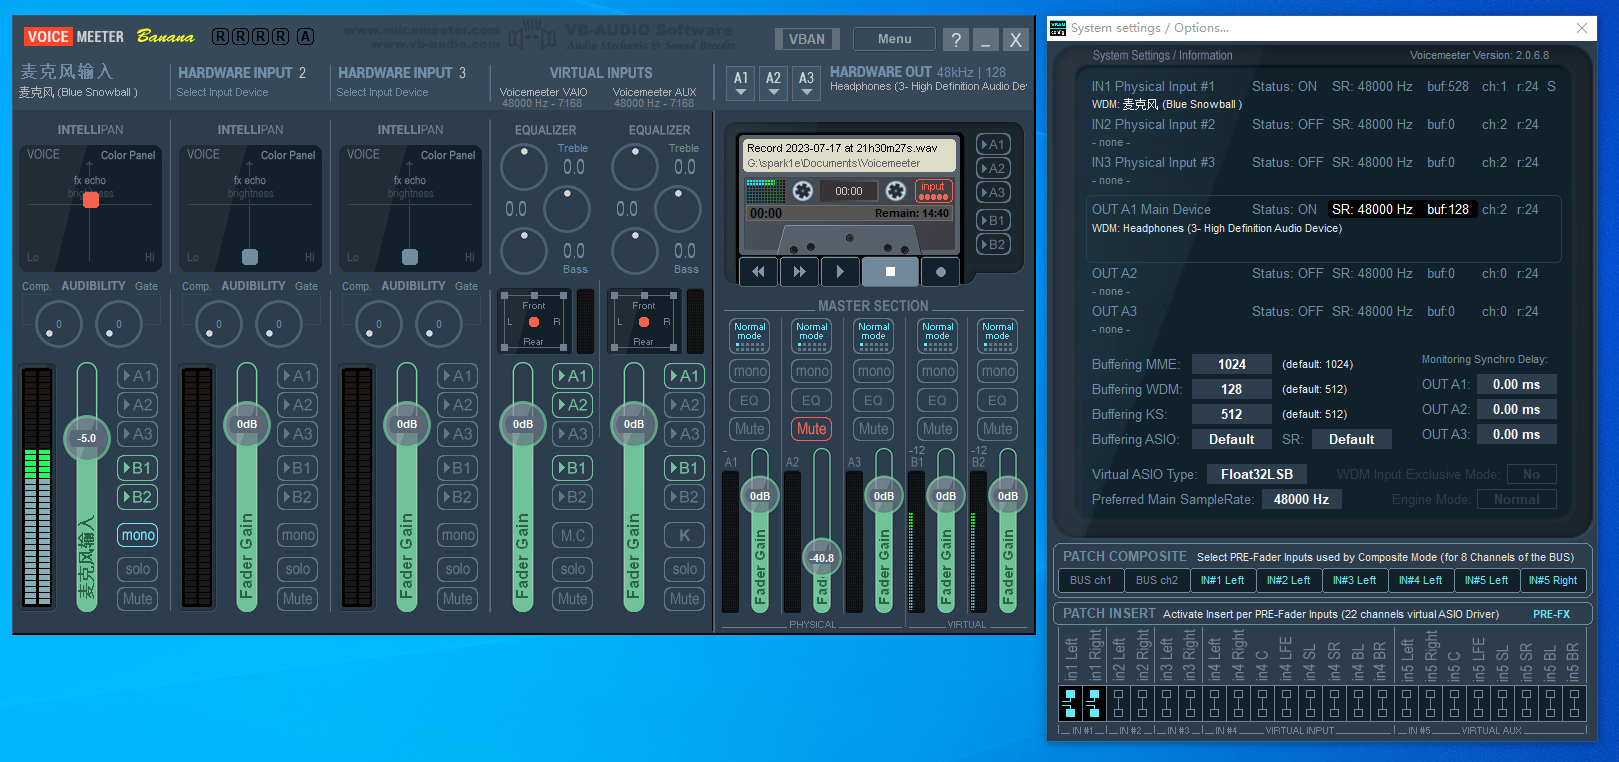Screen dimensions: 1619x762
Task: Start recording with the record button
Action: (x=940, y=271)
